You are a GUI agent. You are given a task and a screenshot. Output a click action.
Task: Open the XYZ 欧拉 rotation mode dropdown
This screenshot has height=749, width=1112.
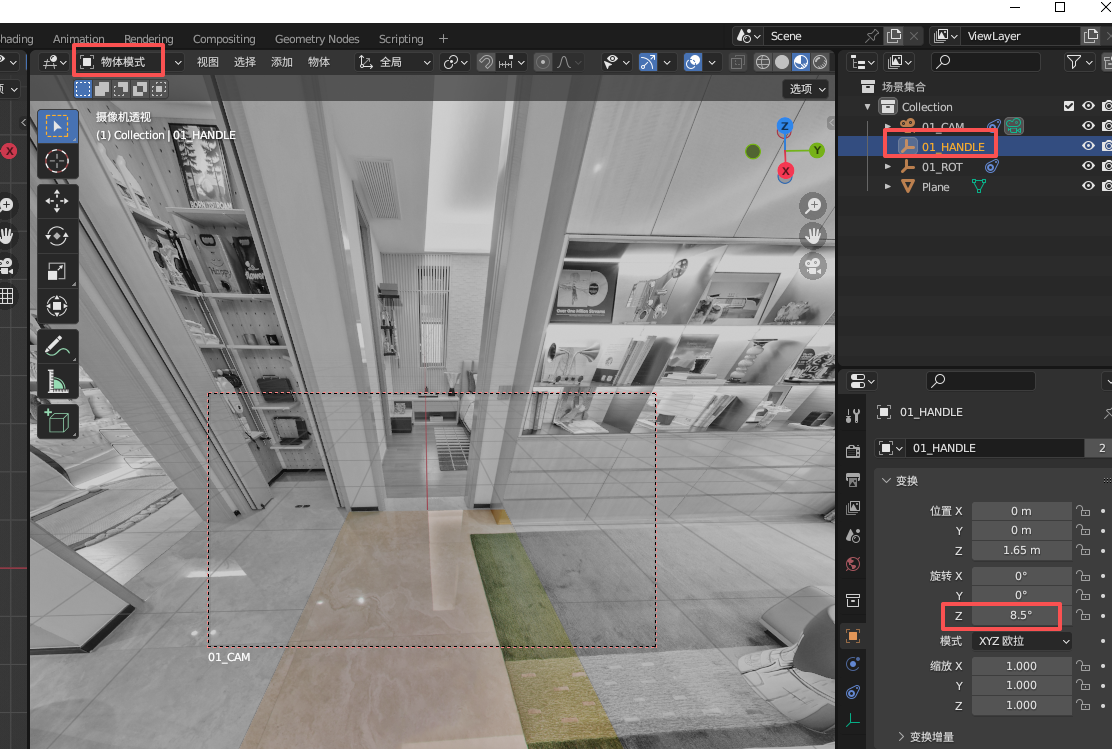pos(1021,641)
